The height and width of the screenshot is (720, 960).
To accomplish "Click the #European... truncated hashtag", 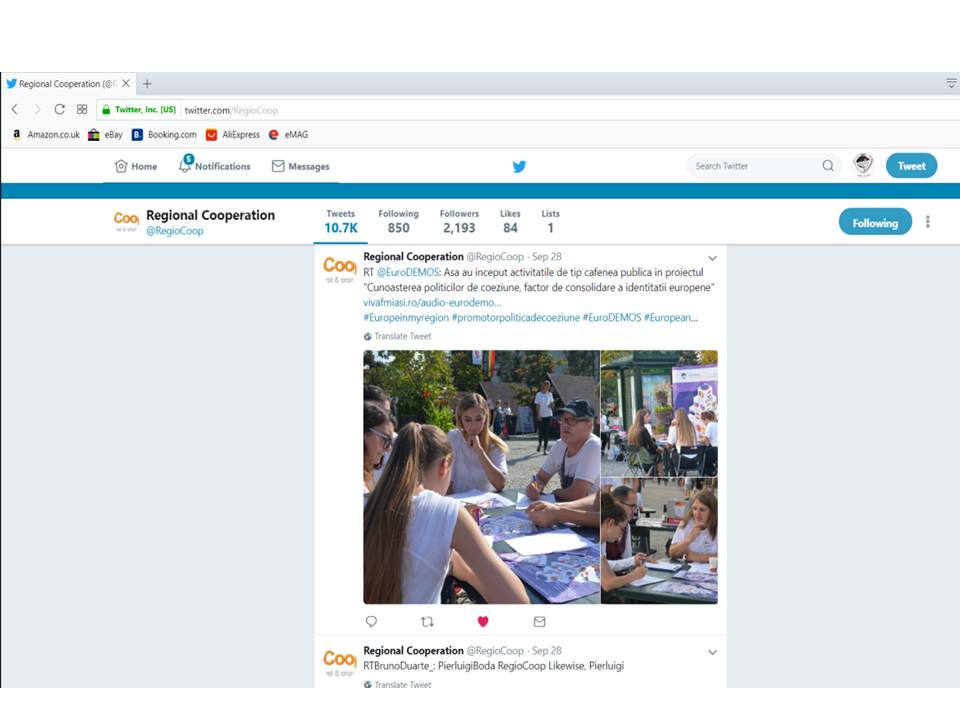I will [x=671, y=318].
